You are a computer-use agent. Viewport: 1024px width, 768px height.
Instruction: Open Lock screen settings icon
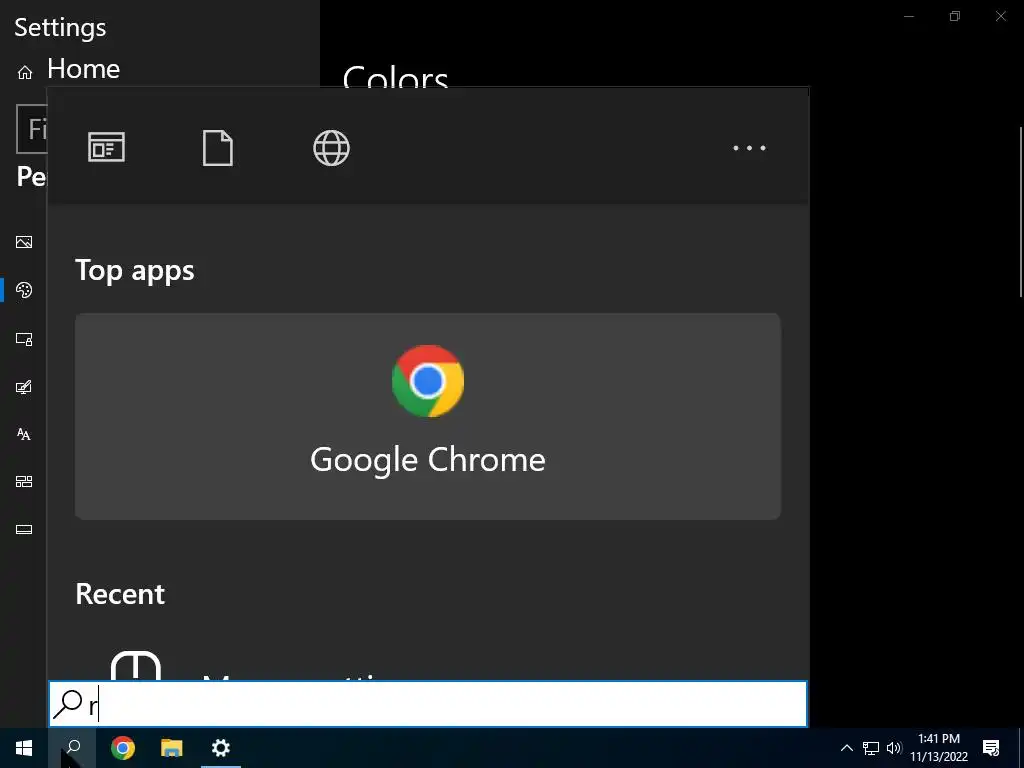coord(24,339)
